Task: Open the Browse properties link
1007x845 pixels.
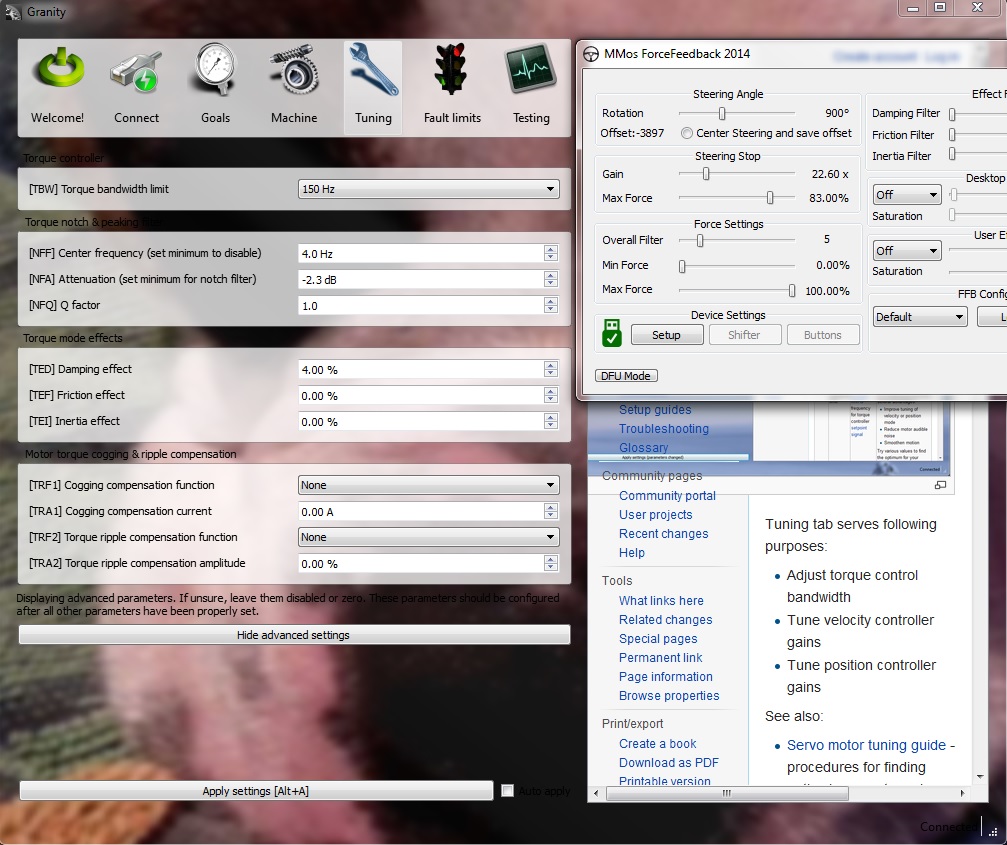Action: click(x=669, y=696)
